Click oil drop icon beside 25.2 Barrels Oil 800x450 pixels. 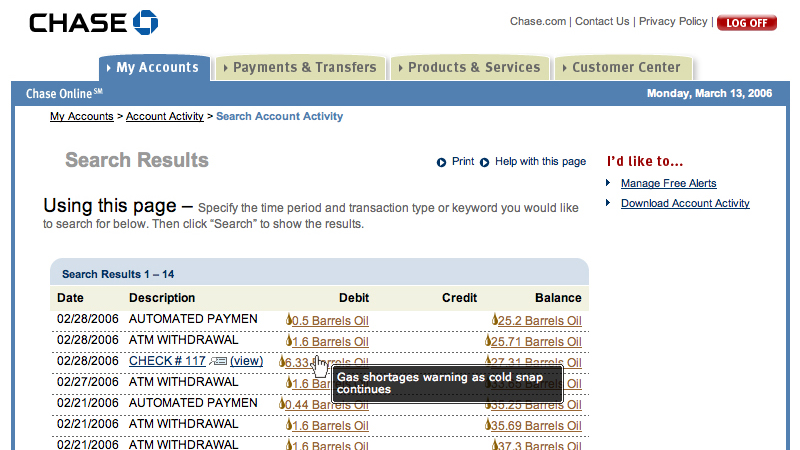(x=494, y=319)
